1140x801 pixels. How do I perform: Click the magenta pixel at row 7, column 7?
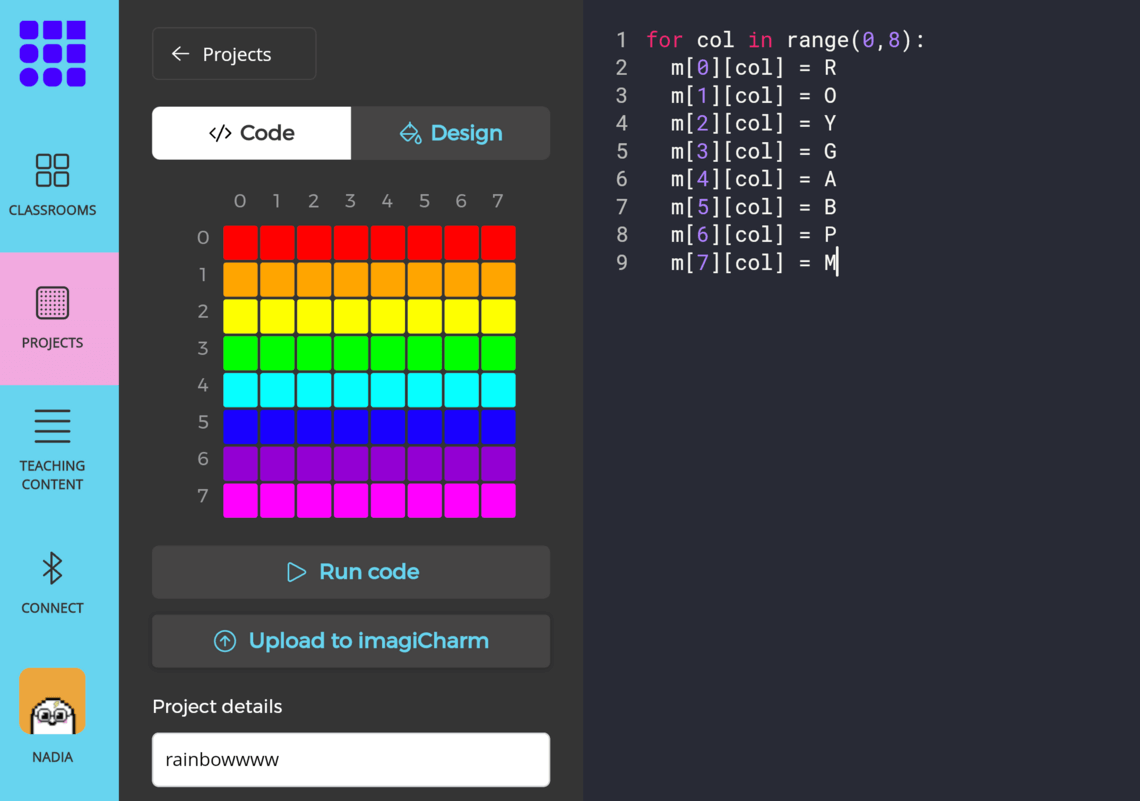coord(498,500)
